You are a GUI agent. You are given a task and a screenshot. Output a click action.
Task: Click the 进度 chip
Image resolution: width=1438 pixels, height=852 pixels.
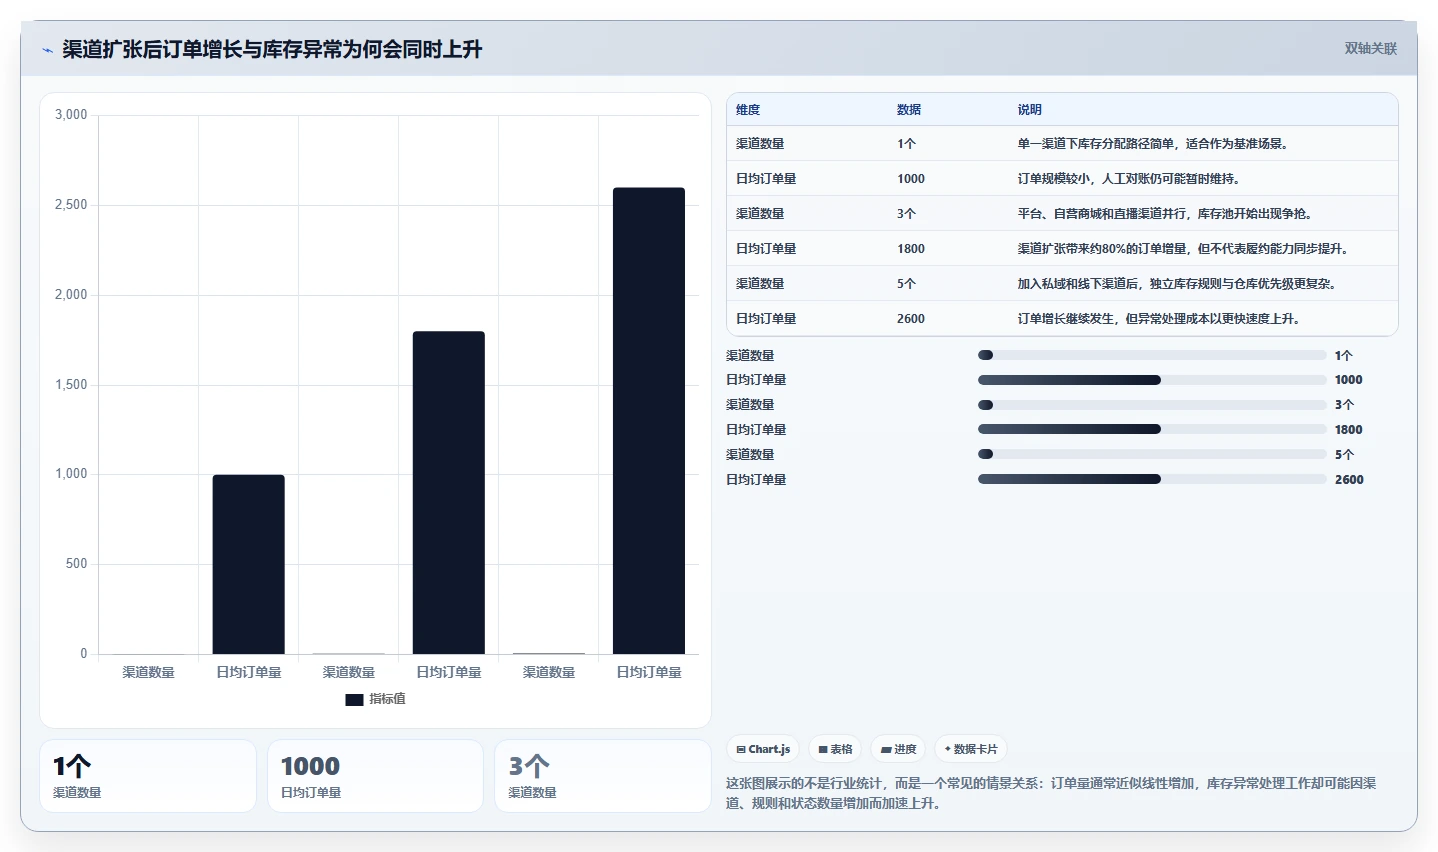coord(898,749)
